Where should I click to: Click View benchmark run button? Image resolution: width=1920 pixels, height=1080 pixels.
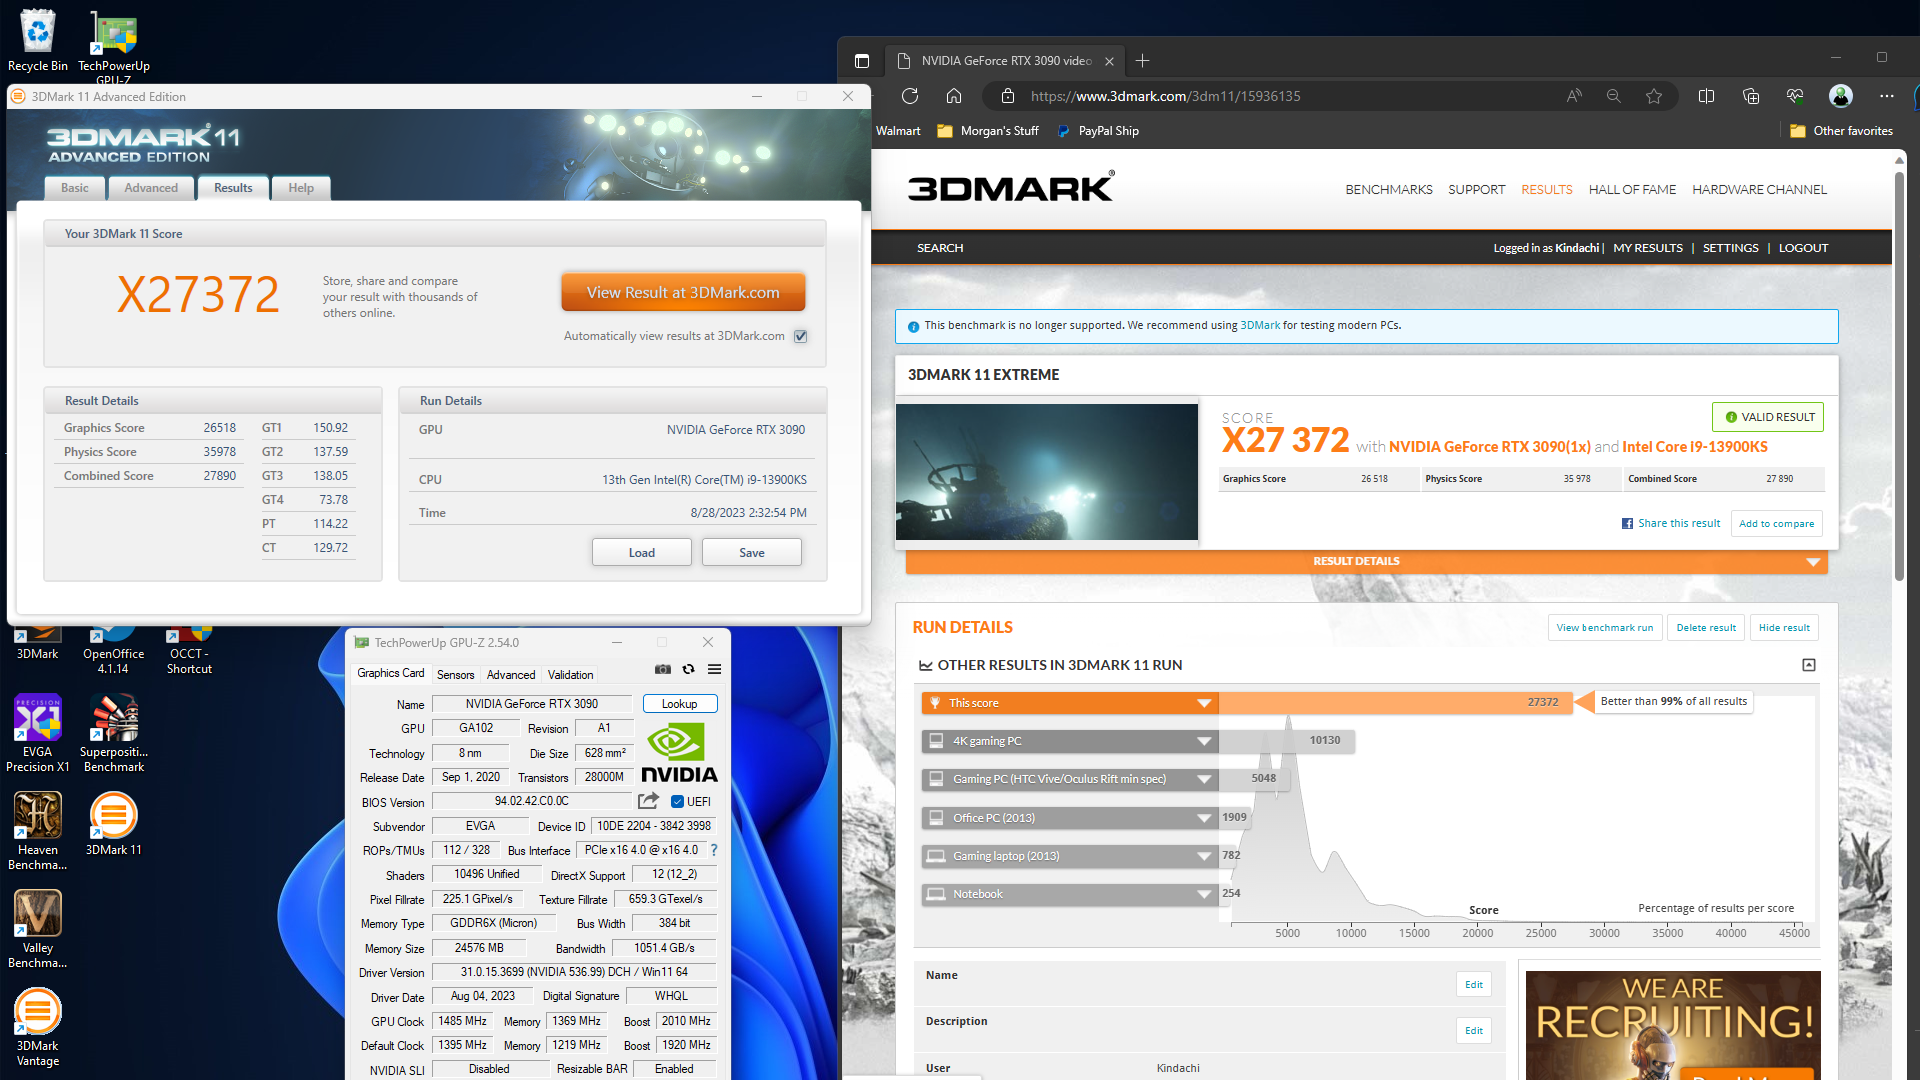pos(1604,627)
